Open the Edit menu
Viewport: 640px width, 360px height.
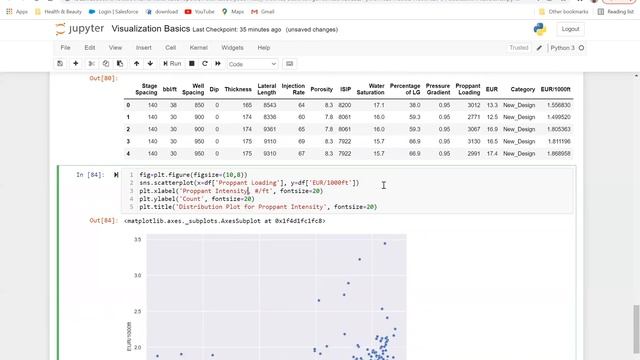coord(90,48)
